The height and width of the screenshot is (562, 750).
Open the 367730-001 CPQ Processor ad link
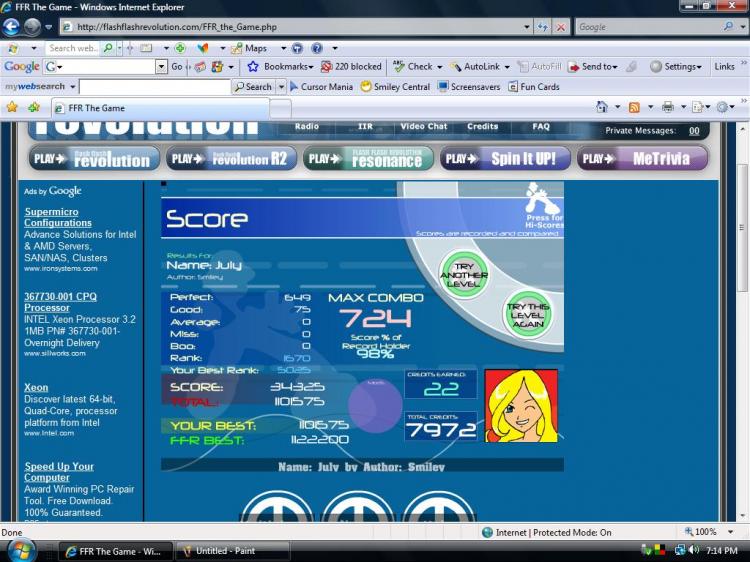(60, 302)
